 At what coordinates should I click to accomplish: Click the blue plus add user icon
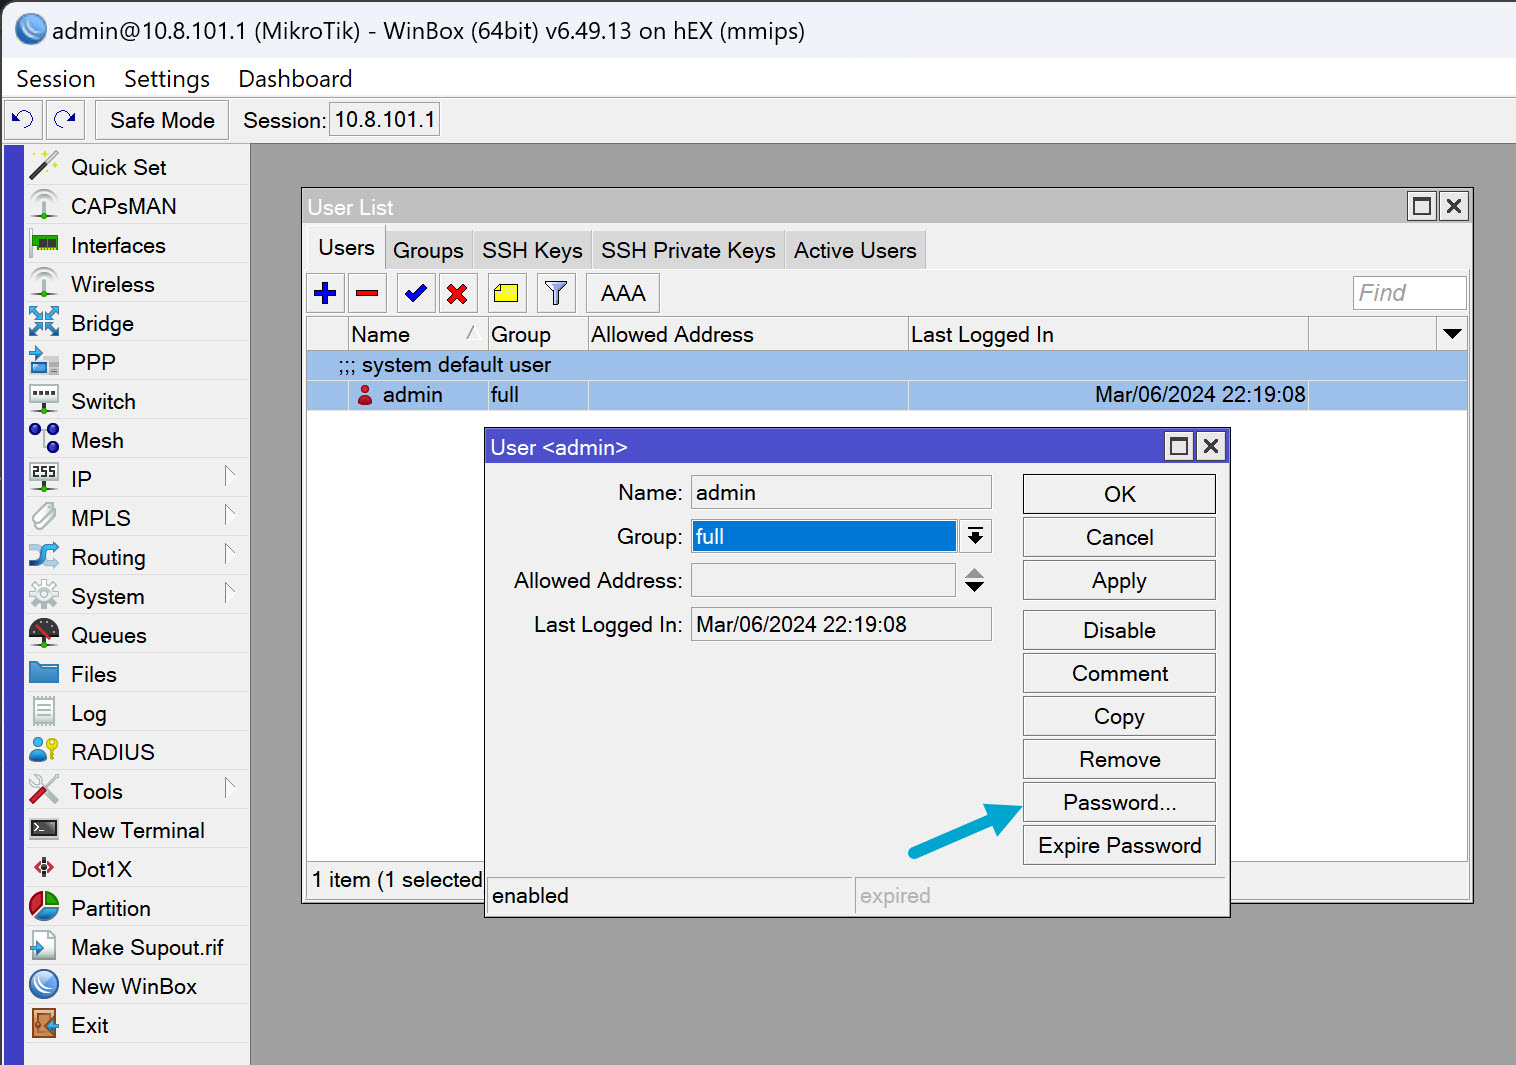pos(325,293)
